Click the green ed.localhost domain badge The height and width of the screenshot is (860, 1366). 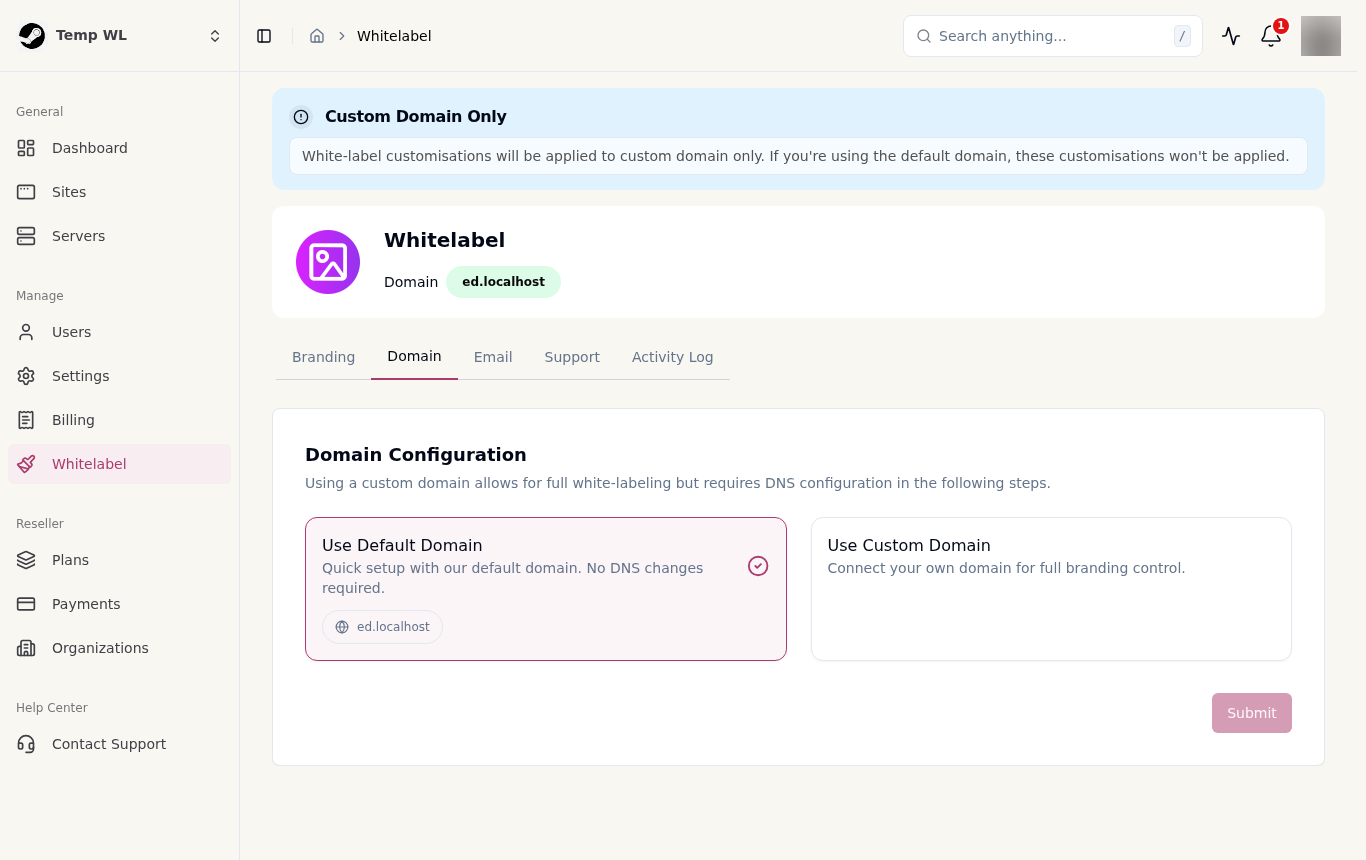tap(503, 282)
